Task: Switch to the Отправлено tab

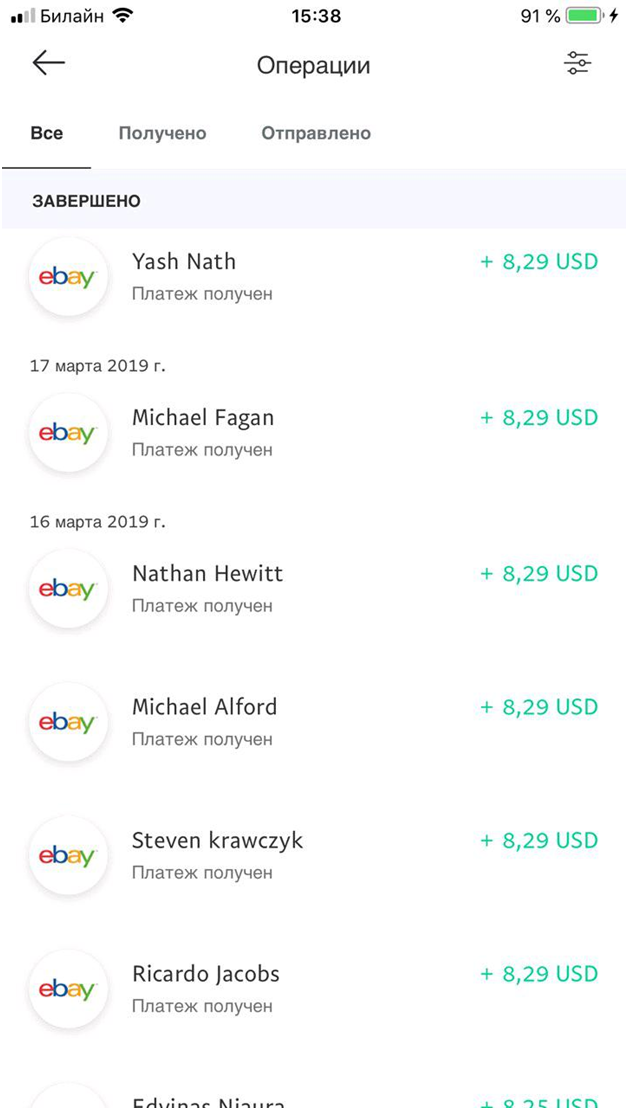Action: click(315, 133)
